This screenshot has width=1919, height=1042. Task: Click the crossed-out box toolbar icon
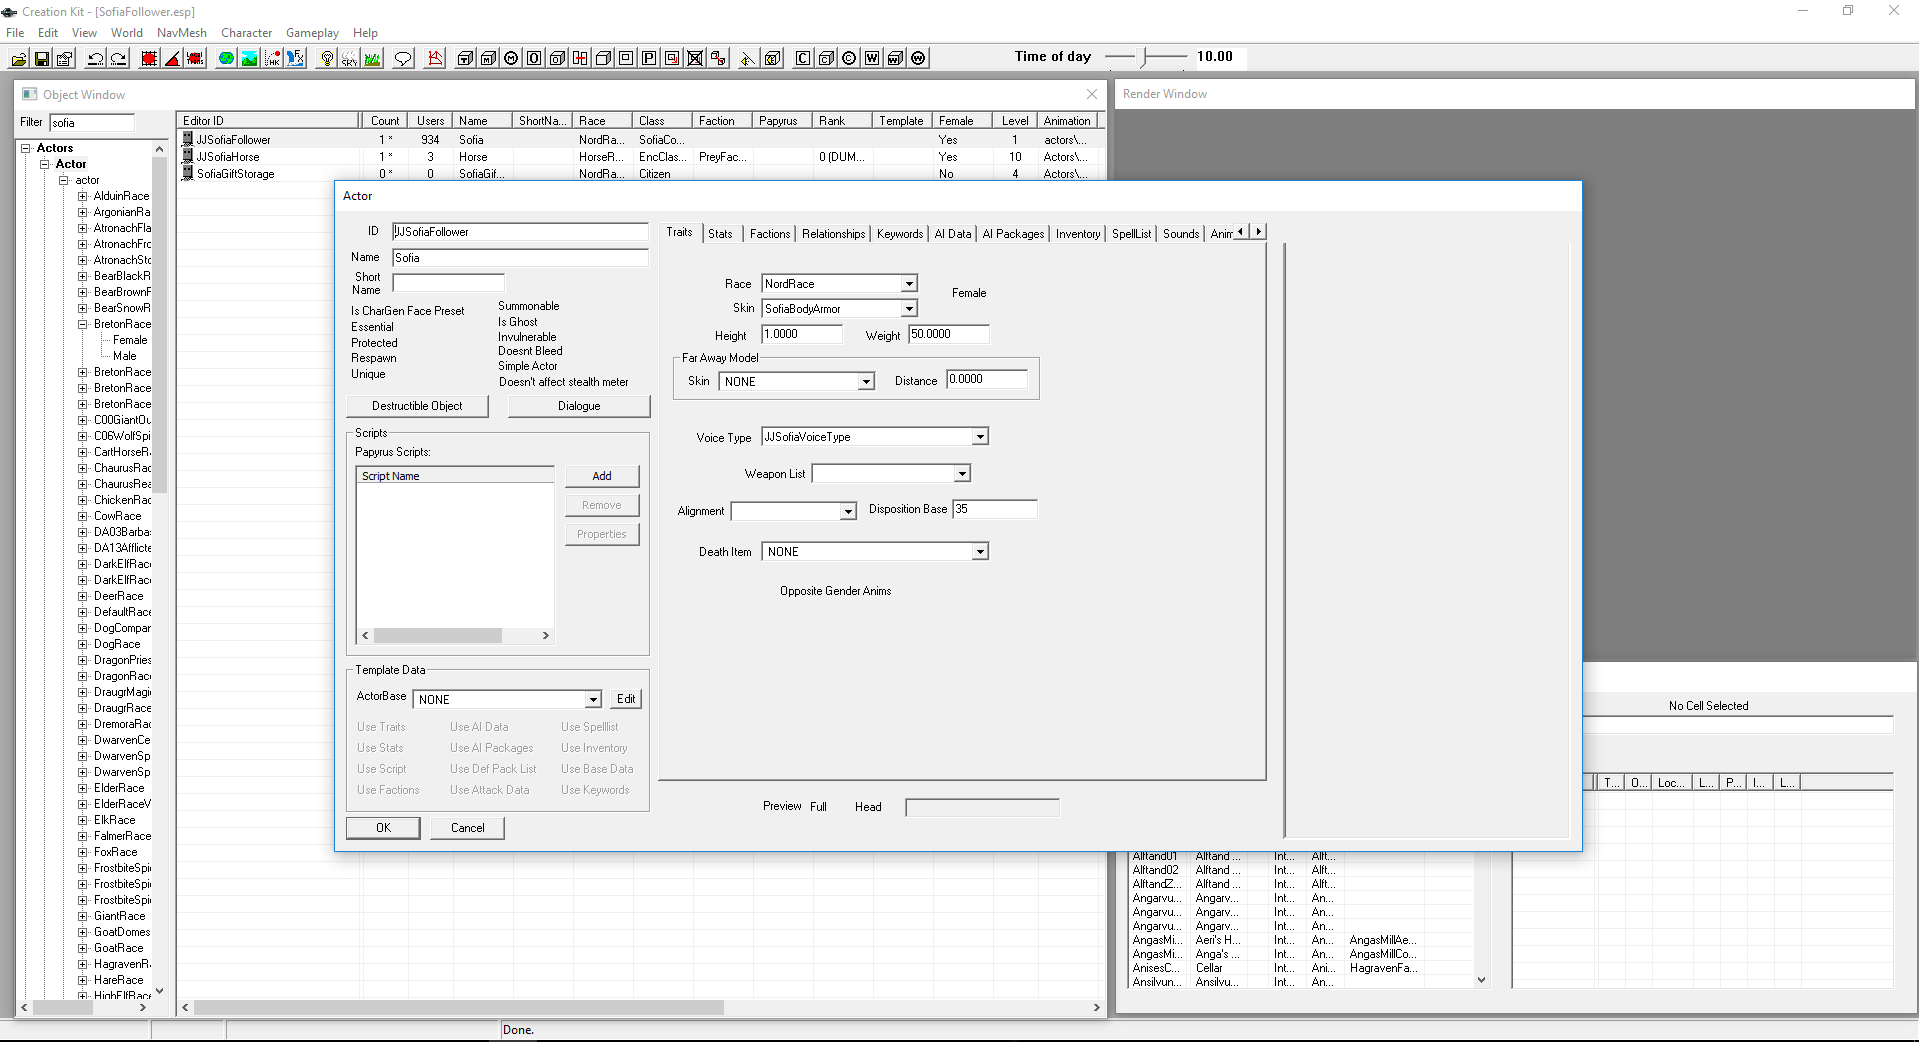(695, 58)
